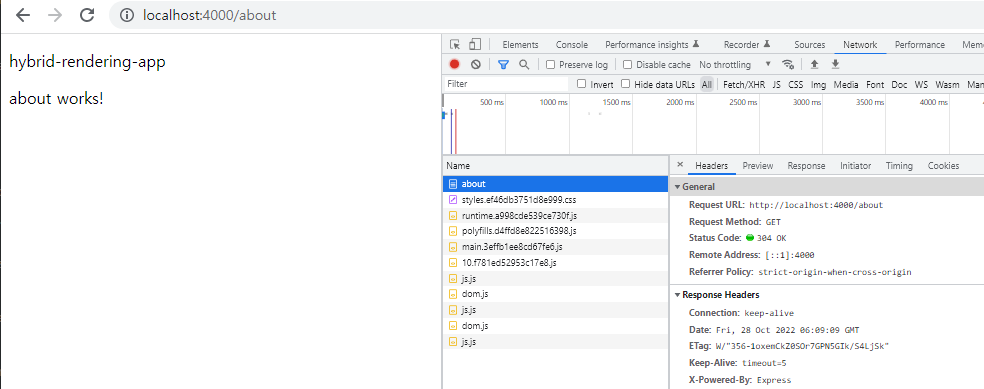Viewport: 984px width, 389px height.
Task: Open the Initiator details tab
Action: tap(855, 166)
